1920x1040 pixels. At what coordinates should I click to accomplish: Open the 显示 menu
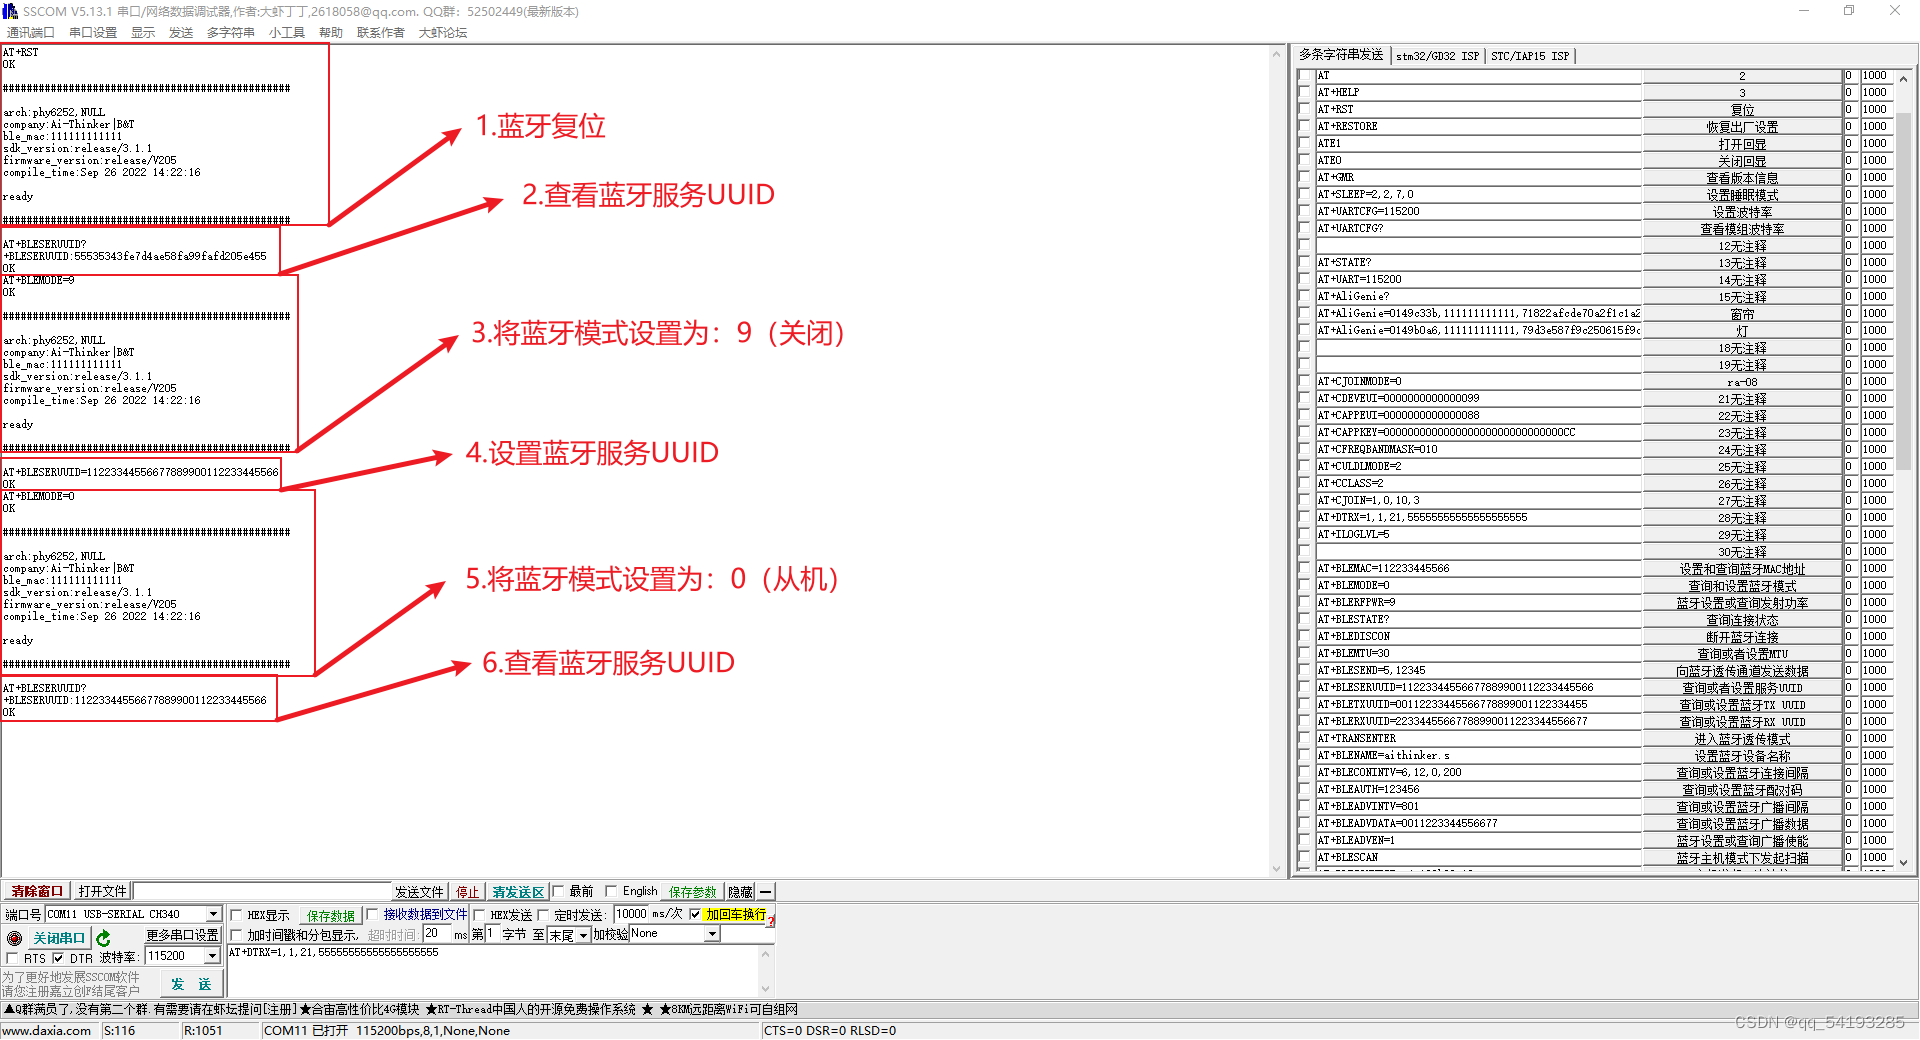pyautogui.click(x=143, y=33)
